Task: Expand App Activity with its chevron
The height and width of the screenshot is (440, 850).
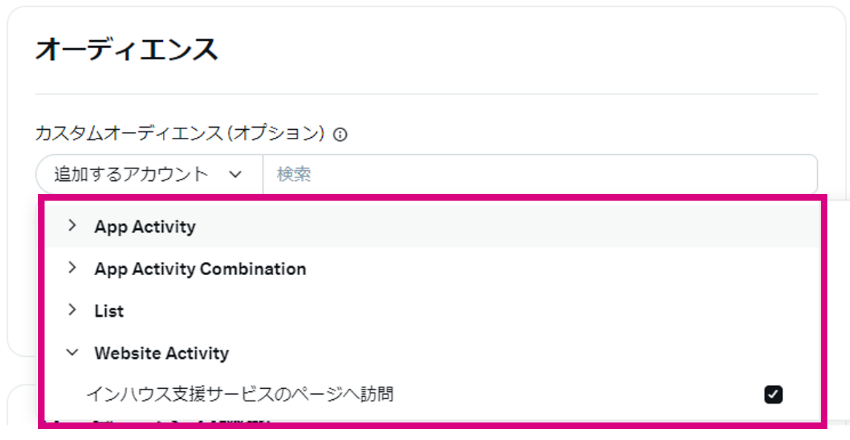Action: tap(72, 225)
